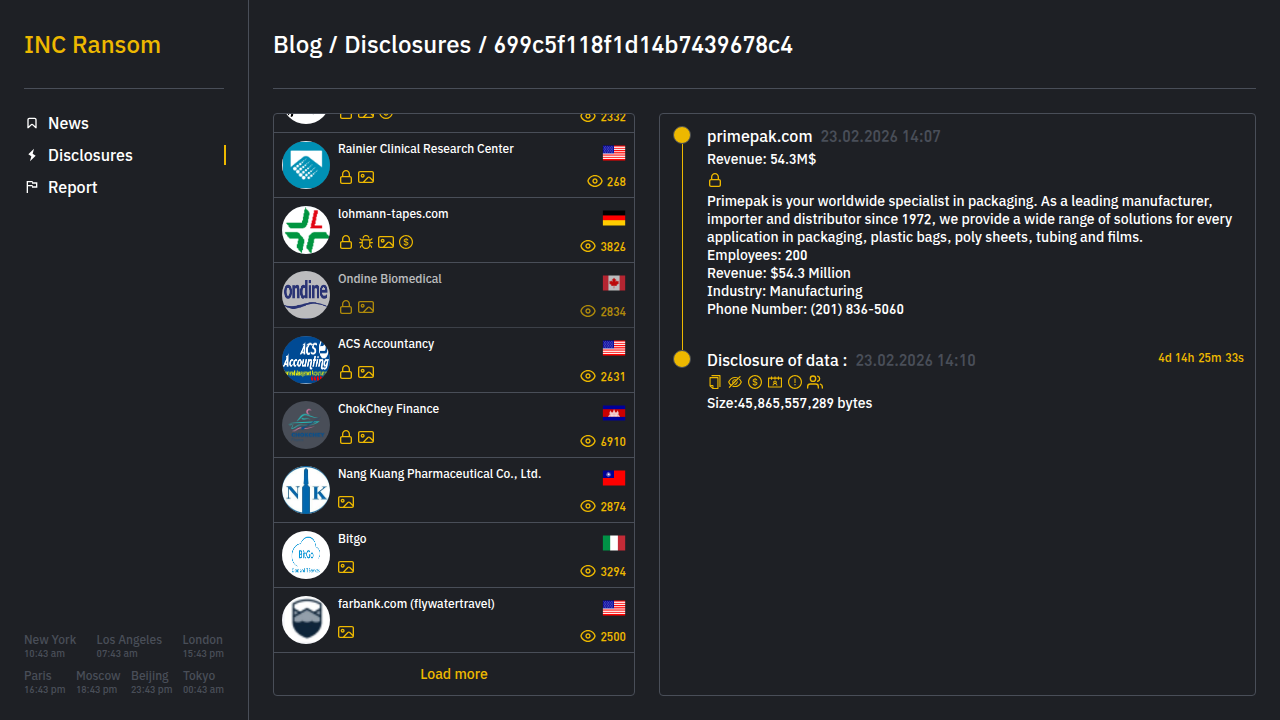Viewport: 1280px width, 720px height.
Task: Click Load more at the list bottom
Action: [454, 674]
